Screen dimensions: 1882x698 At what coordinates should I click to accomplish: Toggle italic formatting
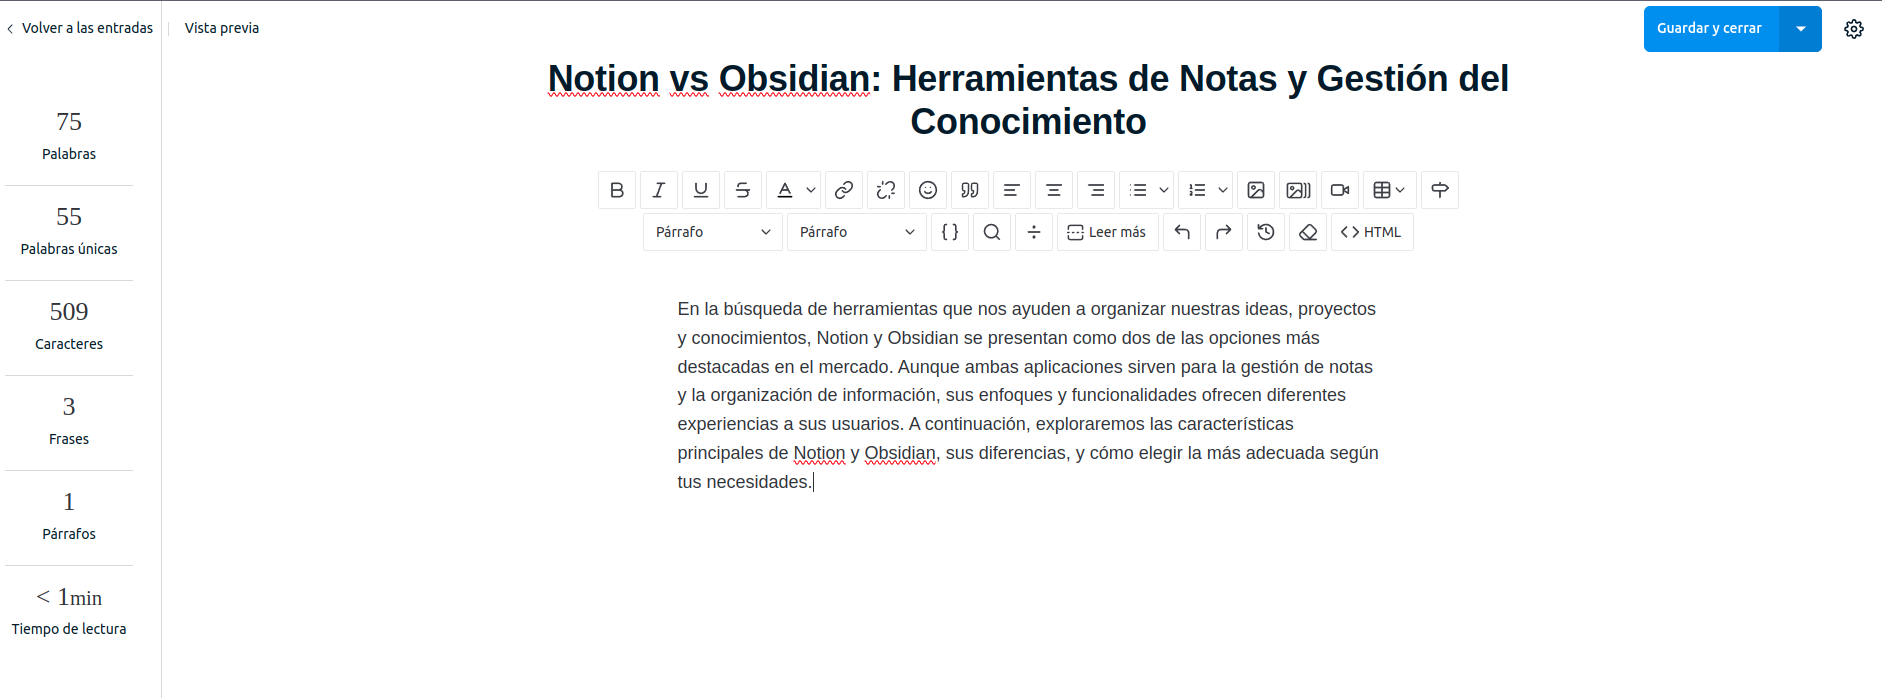pyautogui.click(x=659, y=190)
